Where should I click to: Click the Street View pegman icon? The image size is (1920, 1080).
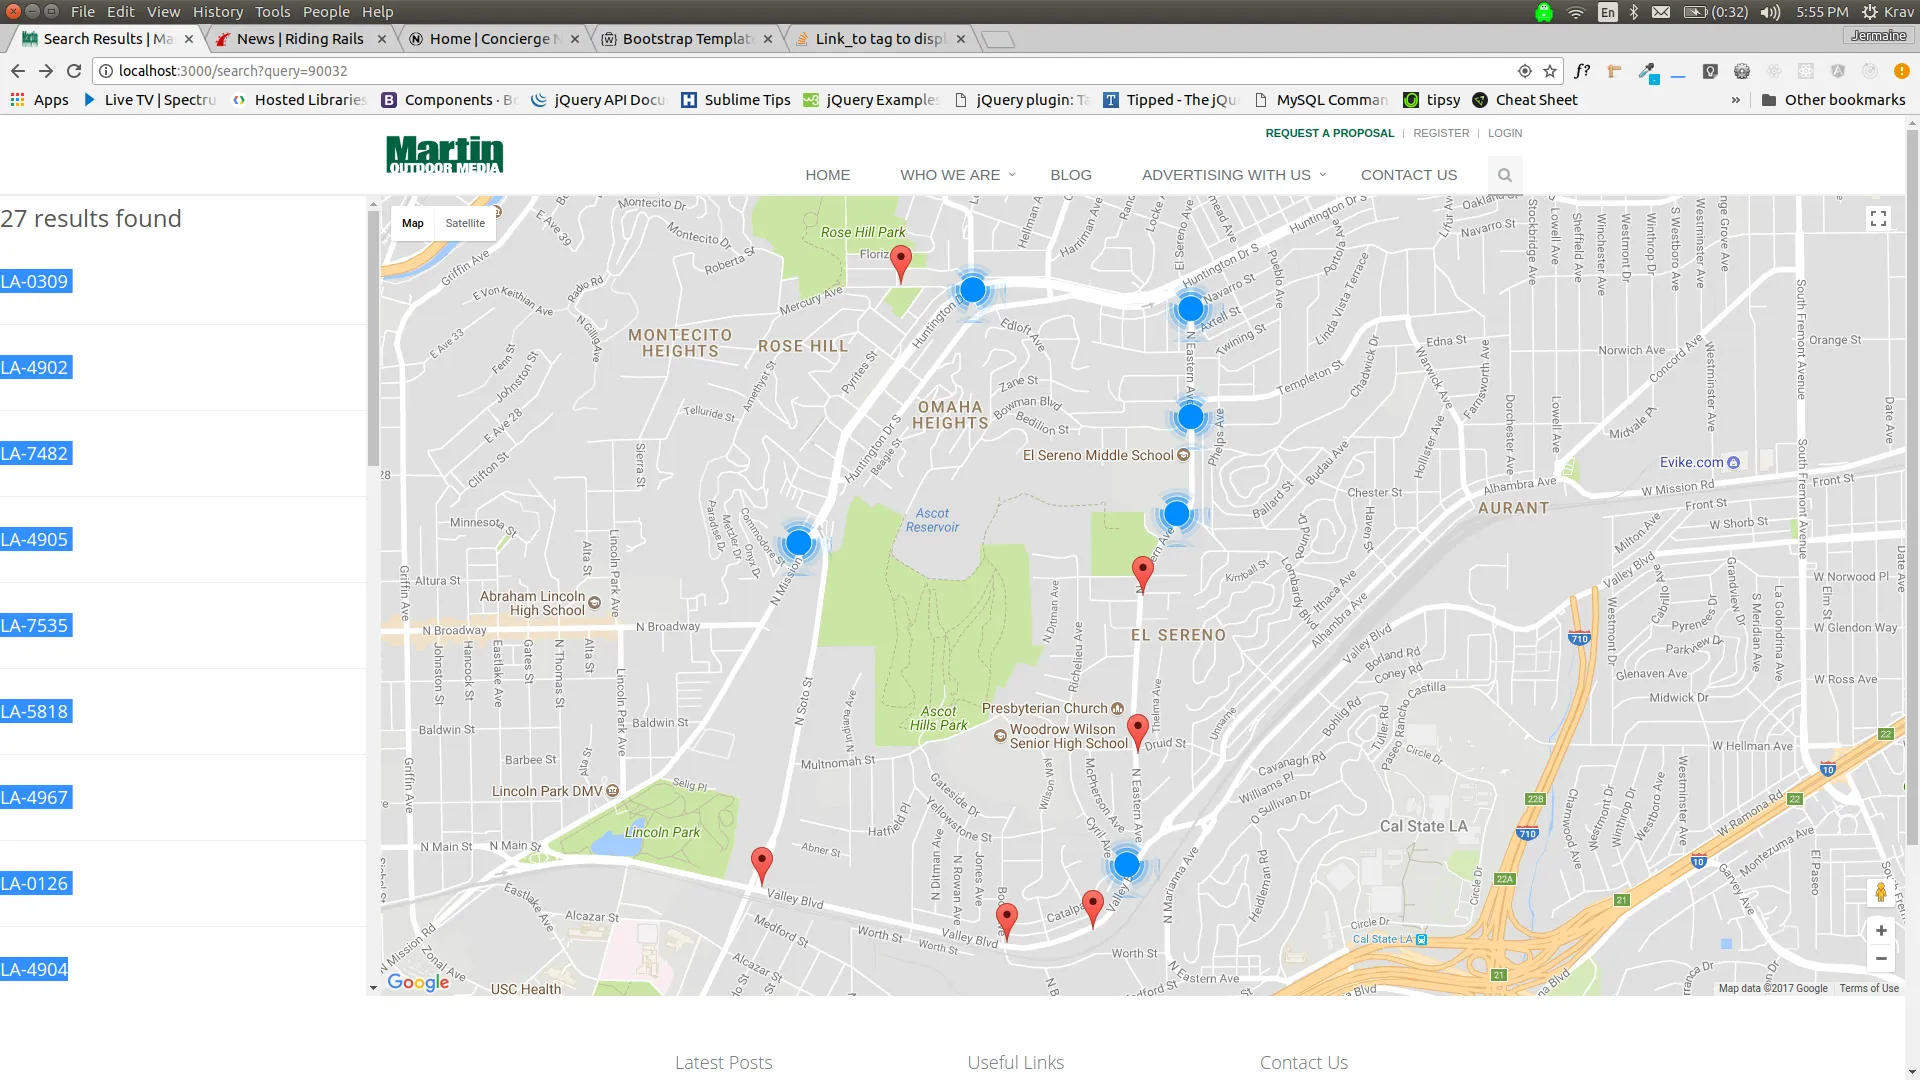point(1880,892)
